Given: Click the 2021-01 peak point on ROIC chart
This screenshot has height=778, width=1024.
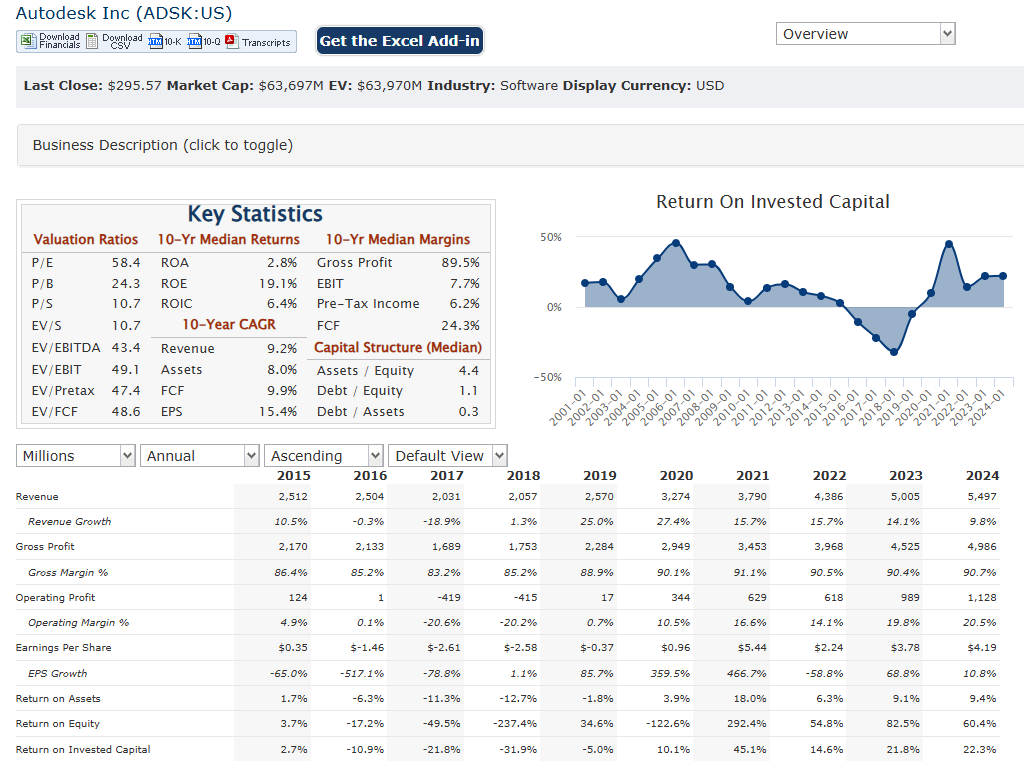Looking at the screenshot, I should tap(949, 244).
